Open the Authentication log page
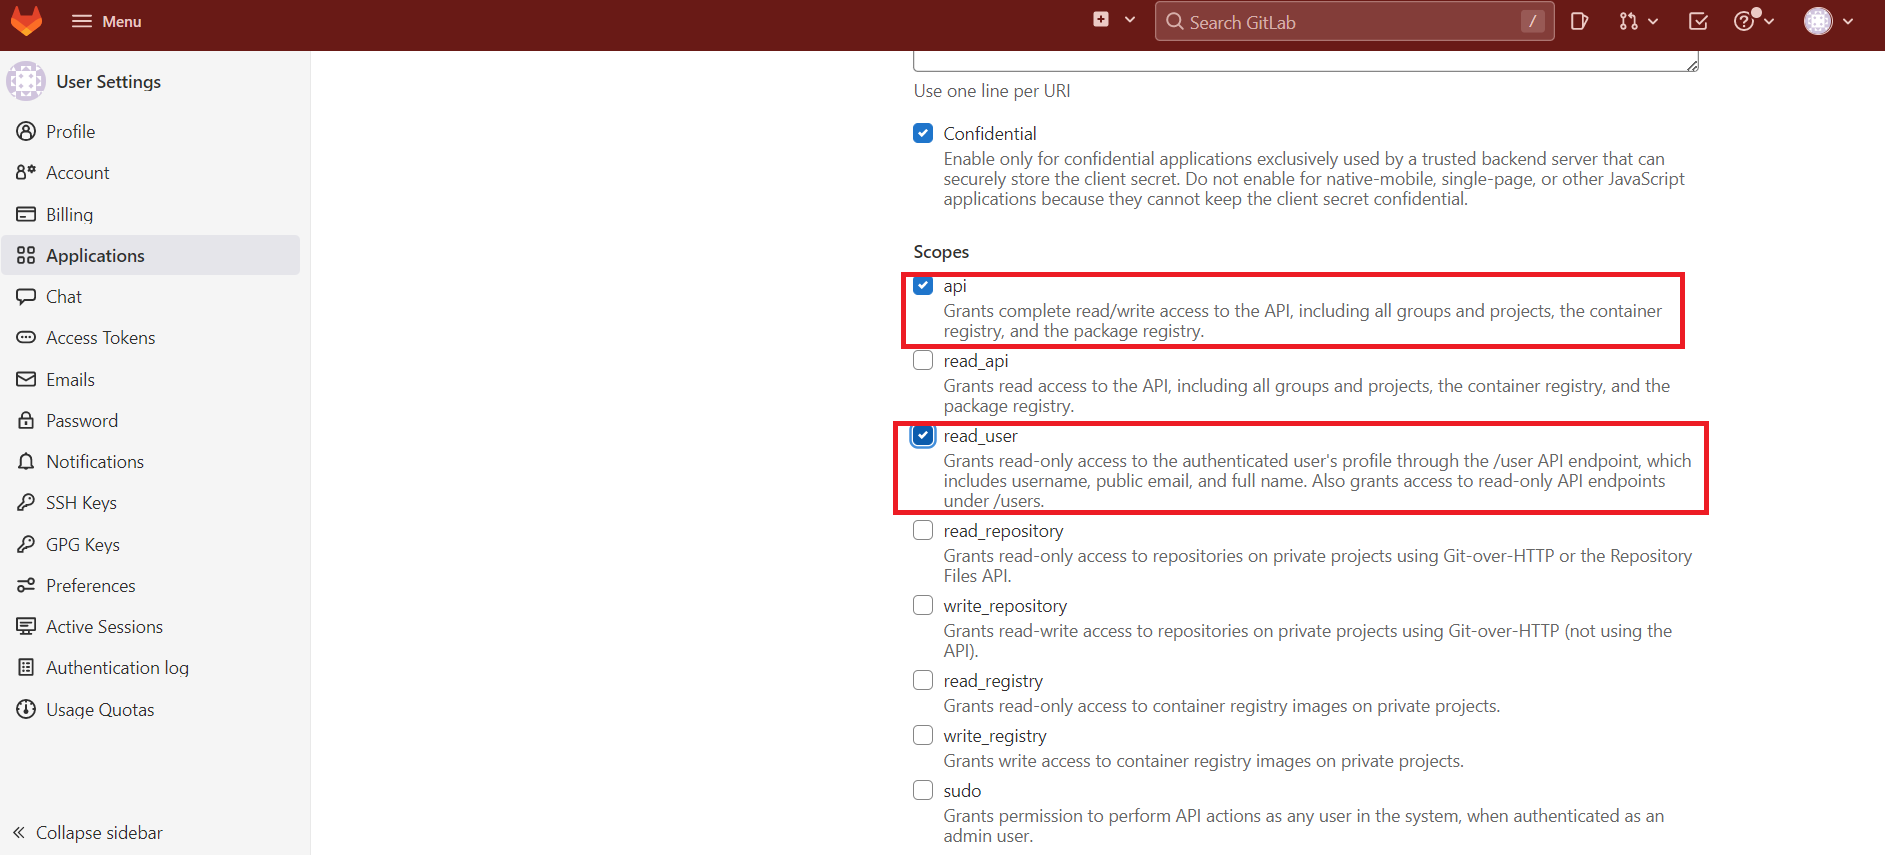1885x855 pixels. coord(117,668)
